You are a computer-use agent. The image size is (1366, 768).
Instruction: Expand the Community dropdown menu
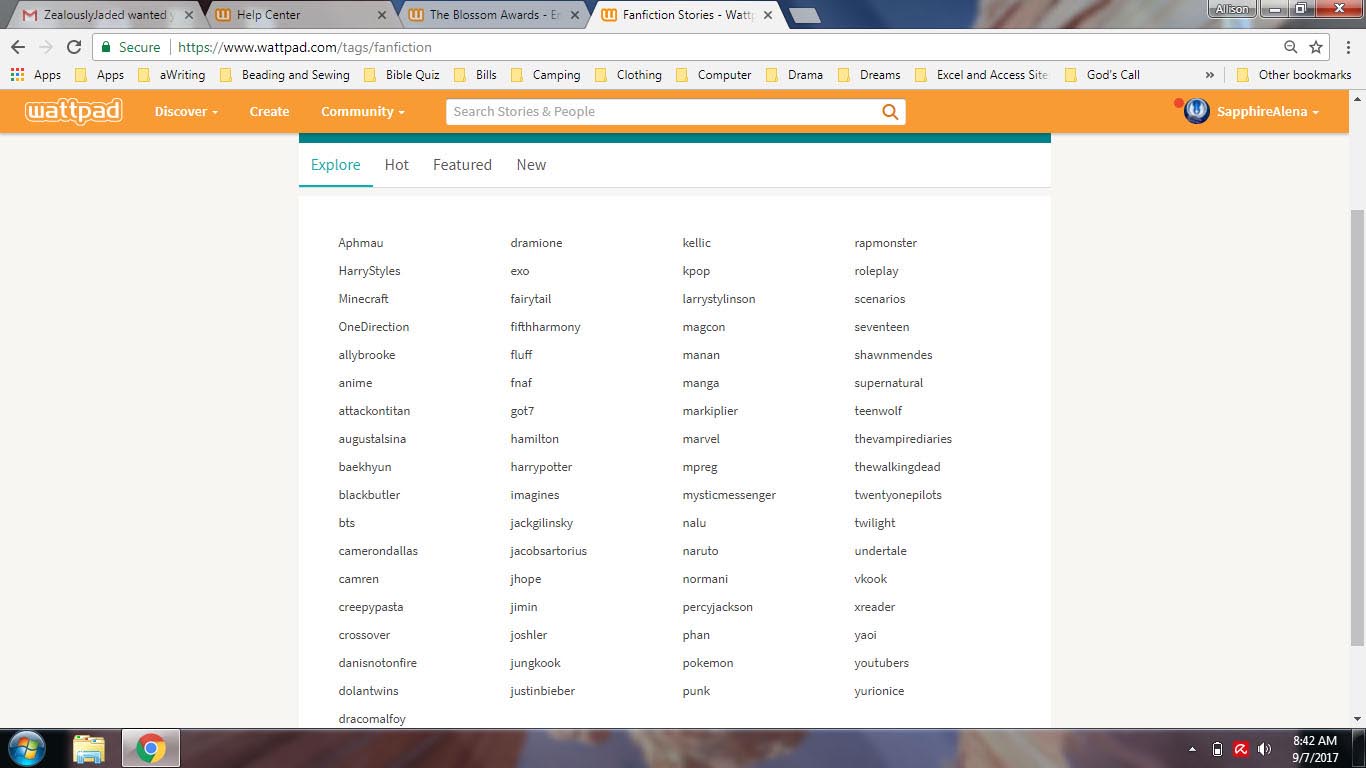[363, 112]
